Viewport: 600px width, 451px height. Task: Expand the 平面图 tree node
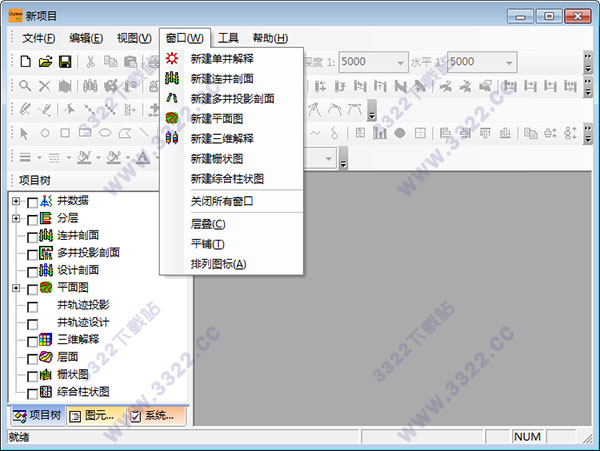coord(16,288)
